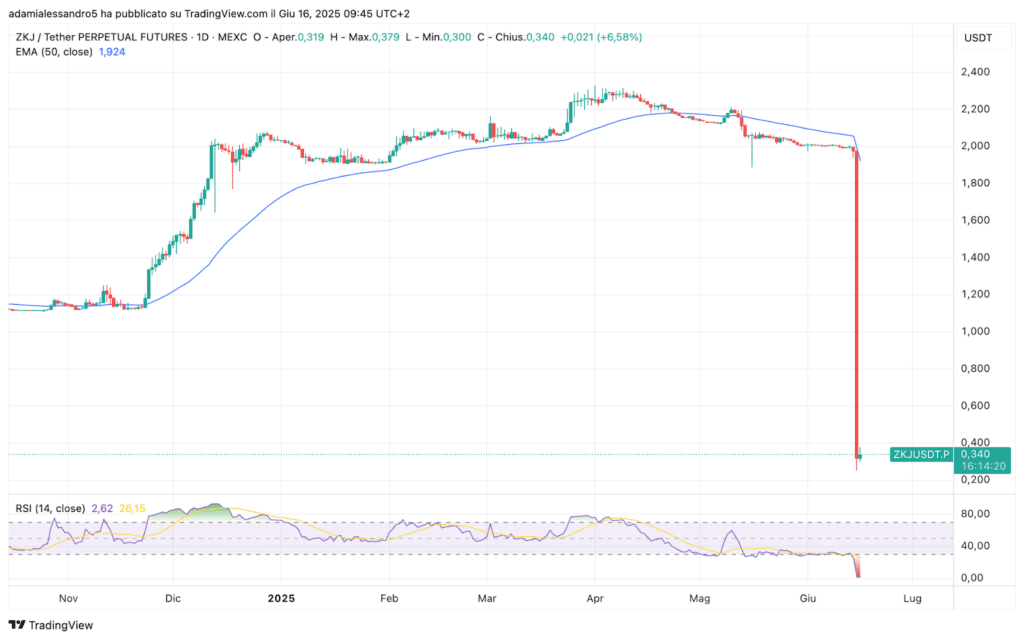This screenshot has width=1024, height=640.
Task: Click the 0,340 current price label
Action: (975, 454)
